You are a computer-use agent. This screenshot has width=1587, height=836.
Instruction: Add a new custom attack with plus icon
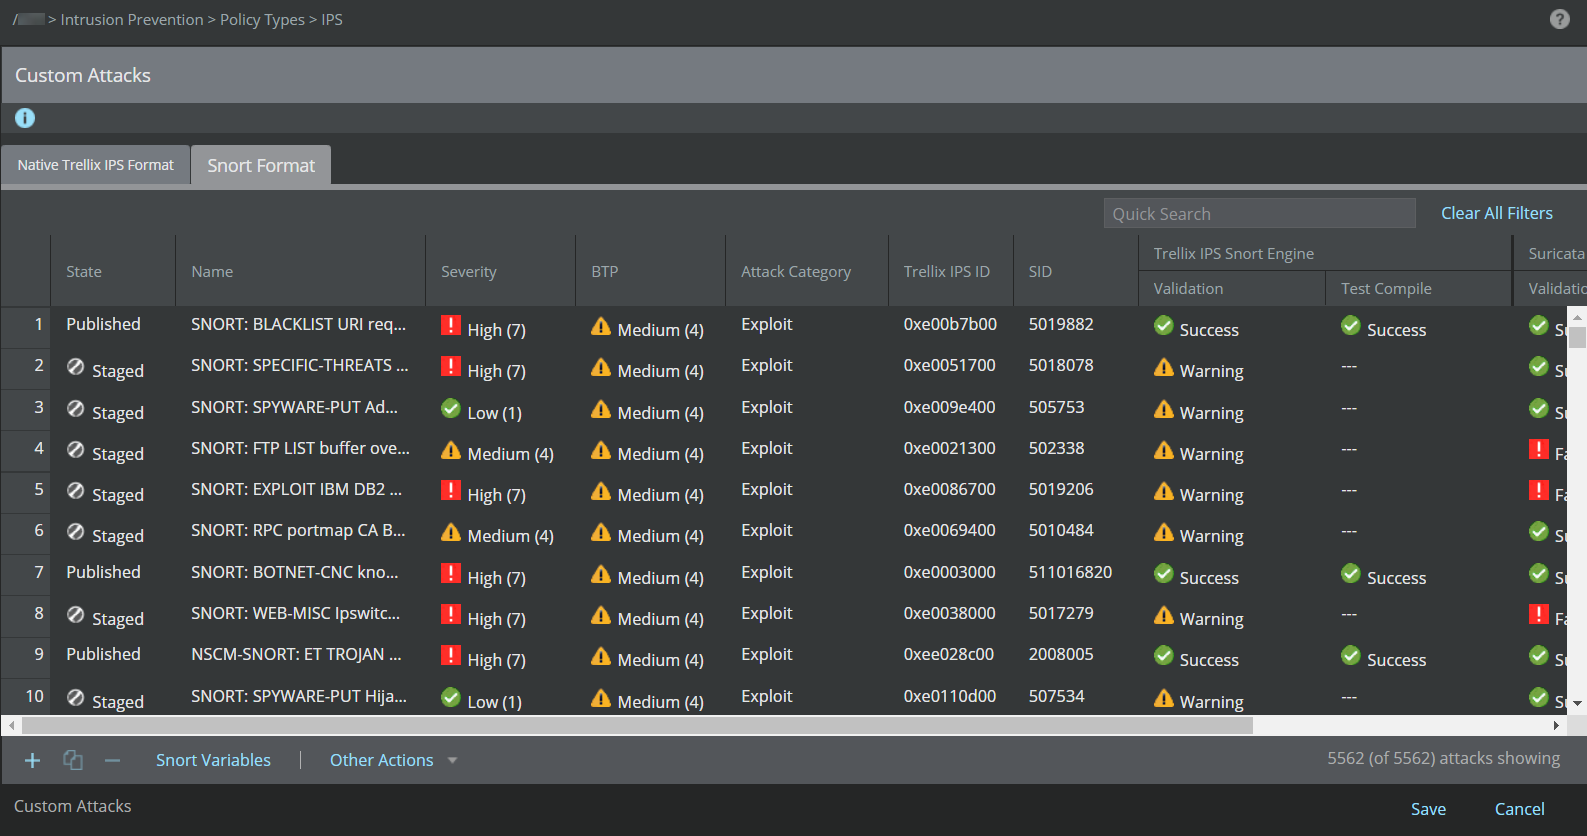32,761
